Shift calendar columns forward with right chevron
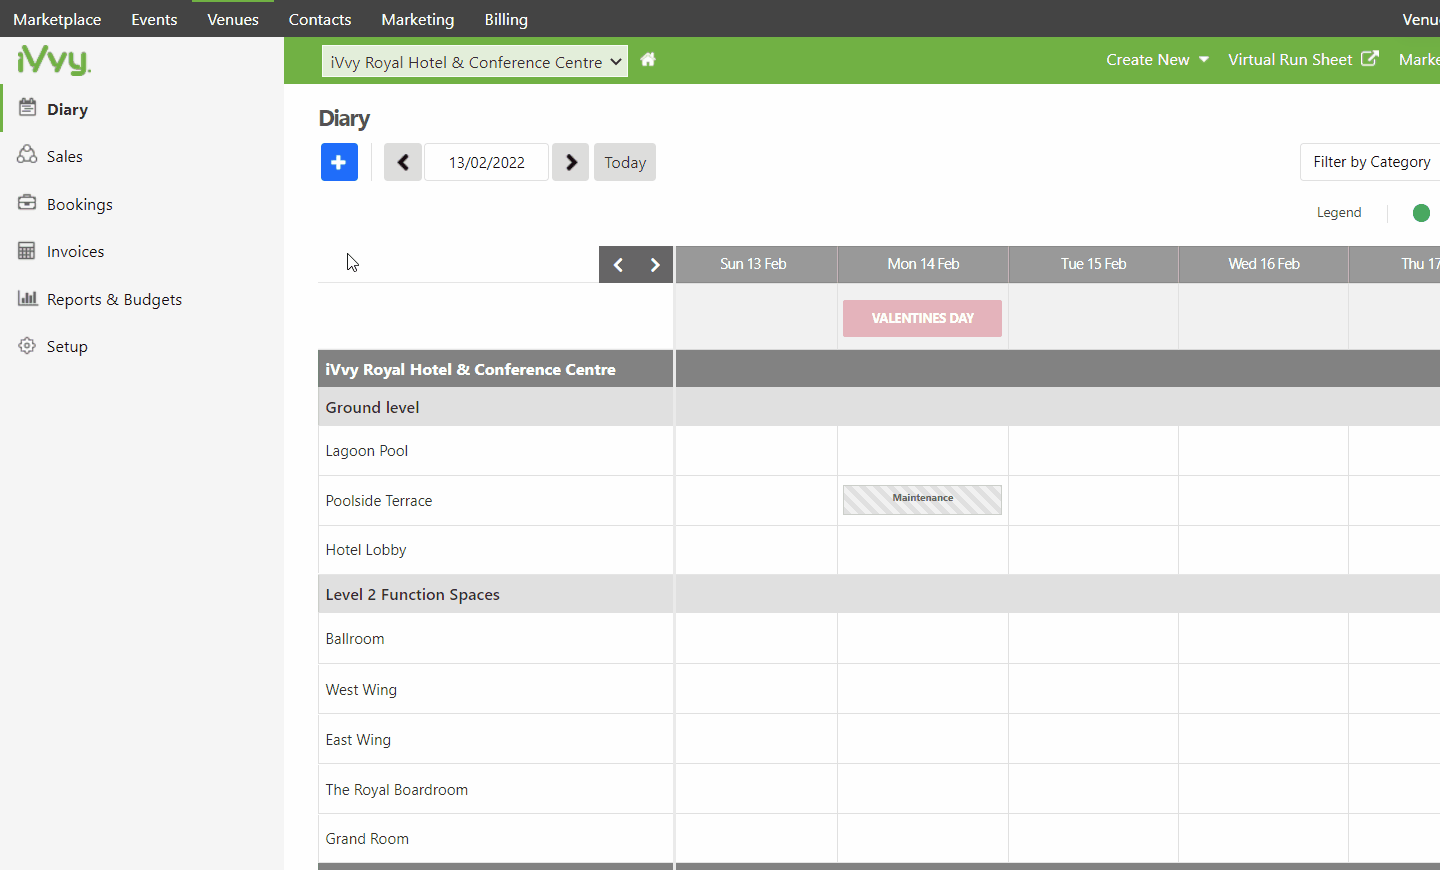Viewport: 1440px width, 870px height. (x=655, y=265)
